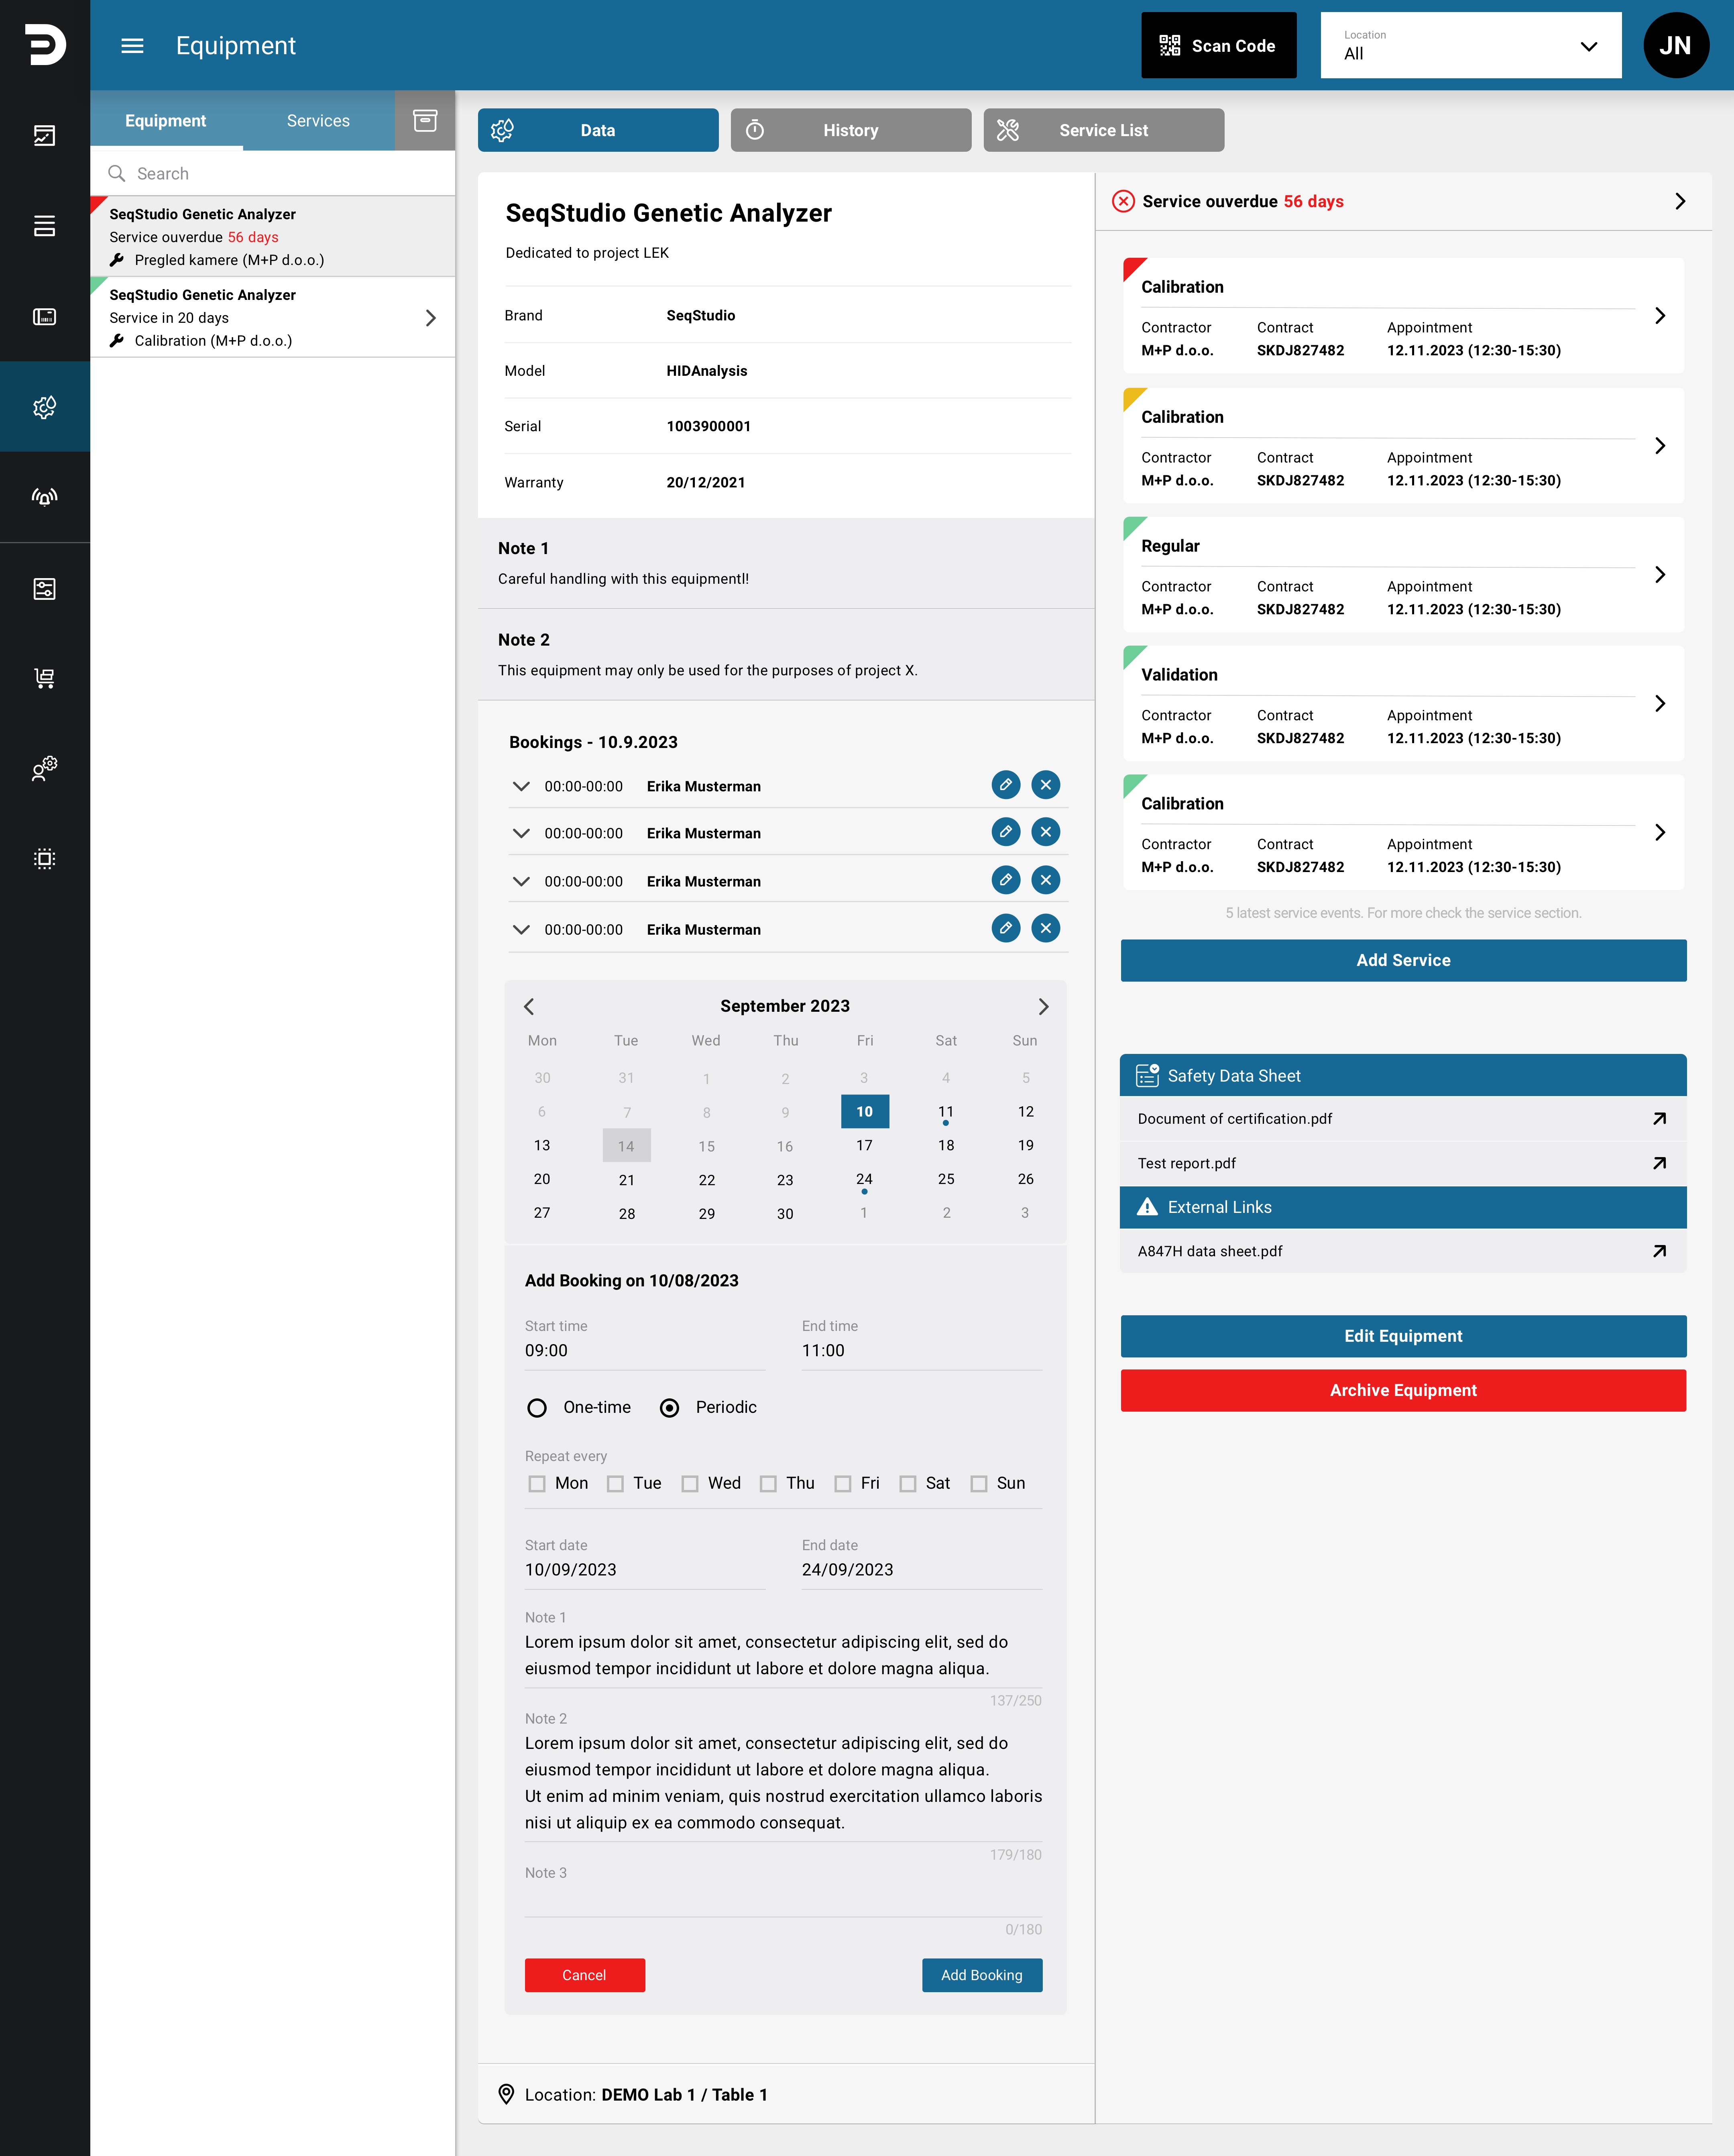This screenshot has height=2156, width=1734.
Task: Select the Data tab
Action: (x=598, y=130)
